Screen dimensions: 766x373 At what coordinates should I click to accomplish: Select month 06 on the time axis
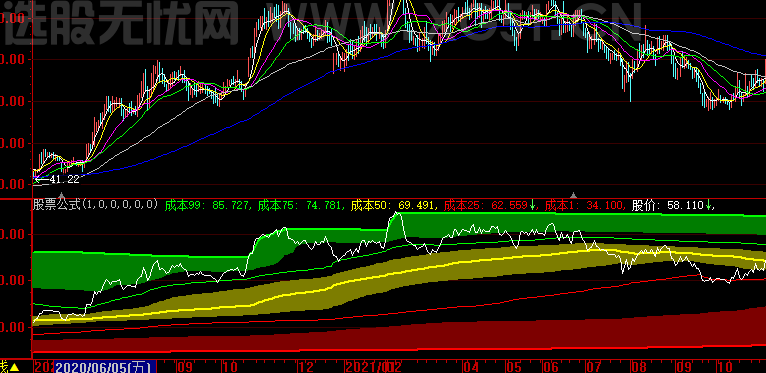click(x=550, y=367)
